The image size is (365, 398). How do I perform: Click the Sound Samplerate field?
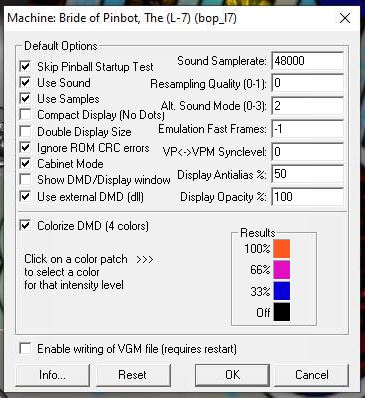308,61
